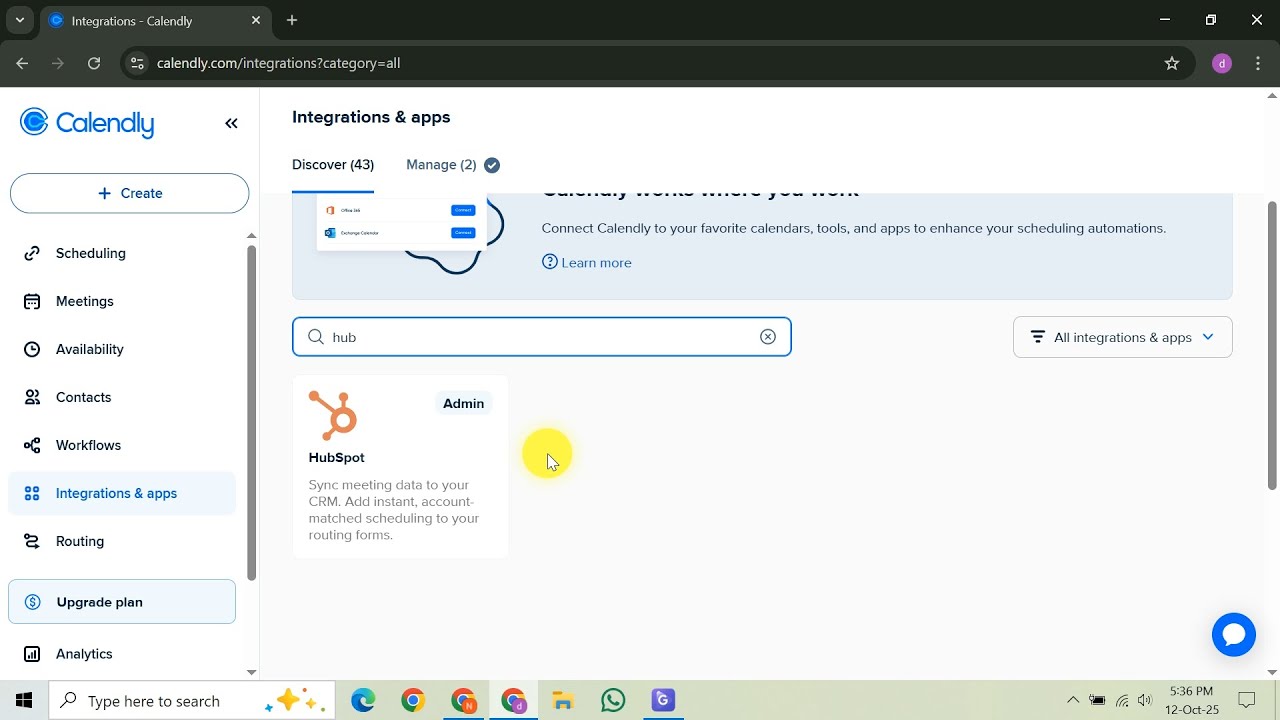Click the main page vertical scrollbar
Viewport: 1280px width, 720px height.
click(1272, 345)
